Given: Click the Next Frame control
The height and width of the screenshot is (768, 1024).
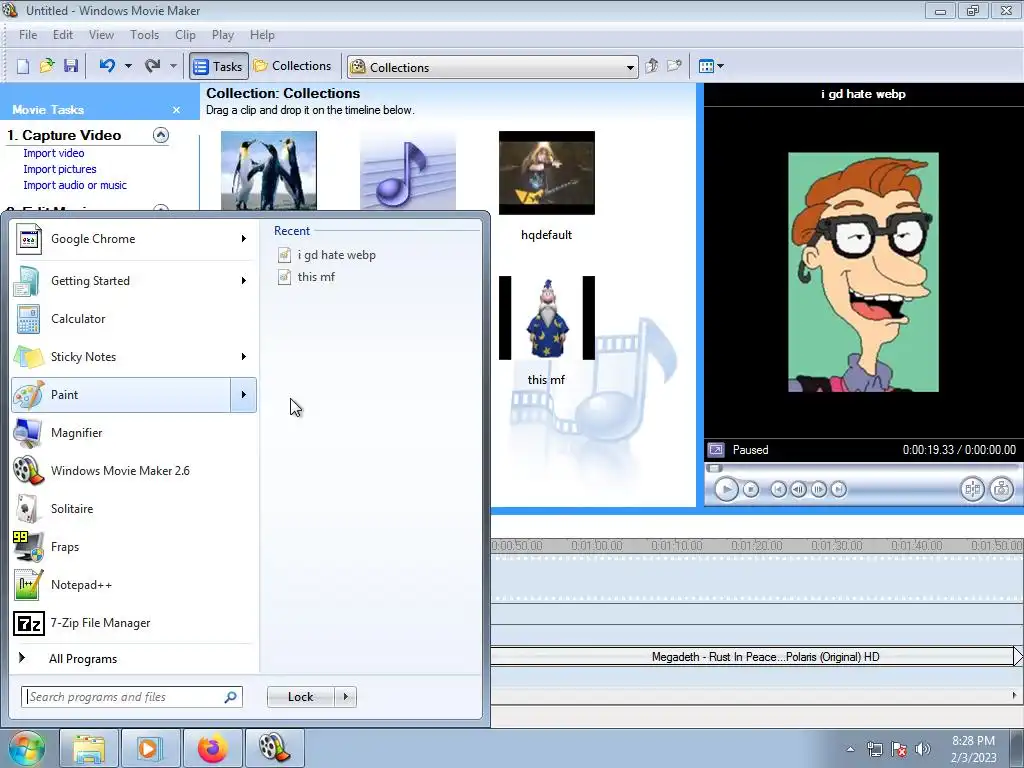Looking at the screenshot, I should point(818,489).
